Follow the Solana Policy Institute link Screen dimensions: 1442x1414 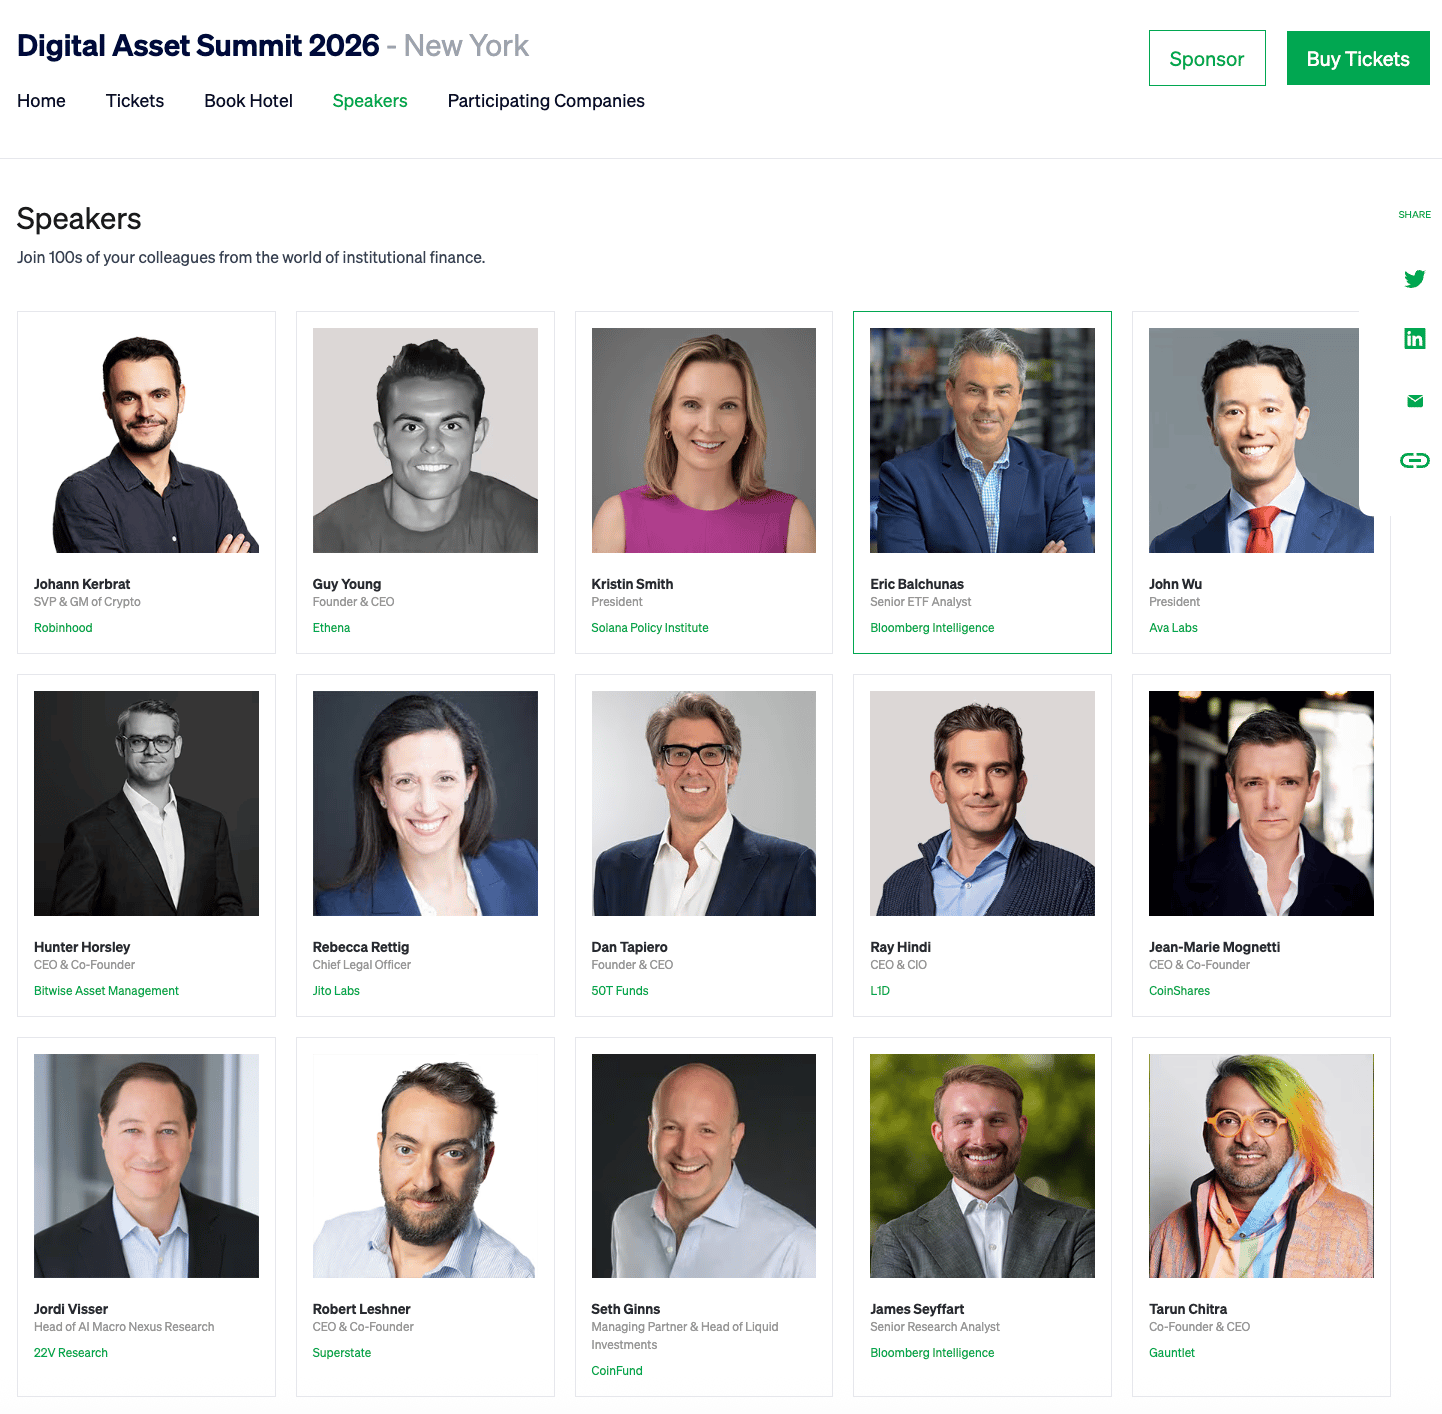coord(650,628)
